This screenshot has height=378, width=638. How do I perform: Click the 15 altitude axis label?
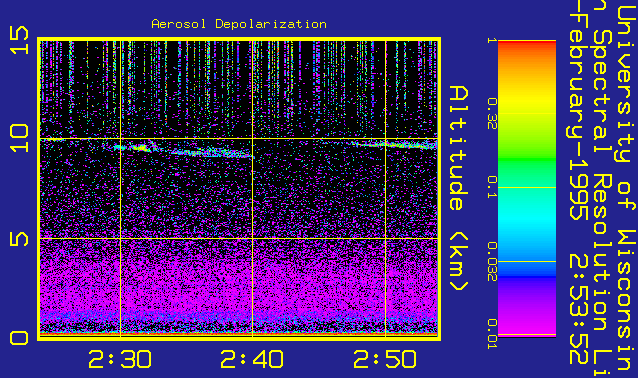pyautogui.click(x=20, y=40)
